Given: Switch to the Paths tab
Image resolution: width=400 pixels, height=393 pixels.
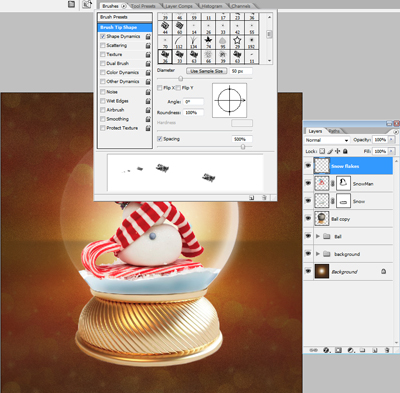Looking at the screenshot, I should [x=334, y=131].
